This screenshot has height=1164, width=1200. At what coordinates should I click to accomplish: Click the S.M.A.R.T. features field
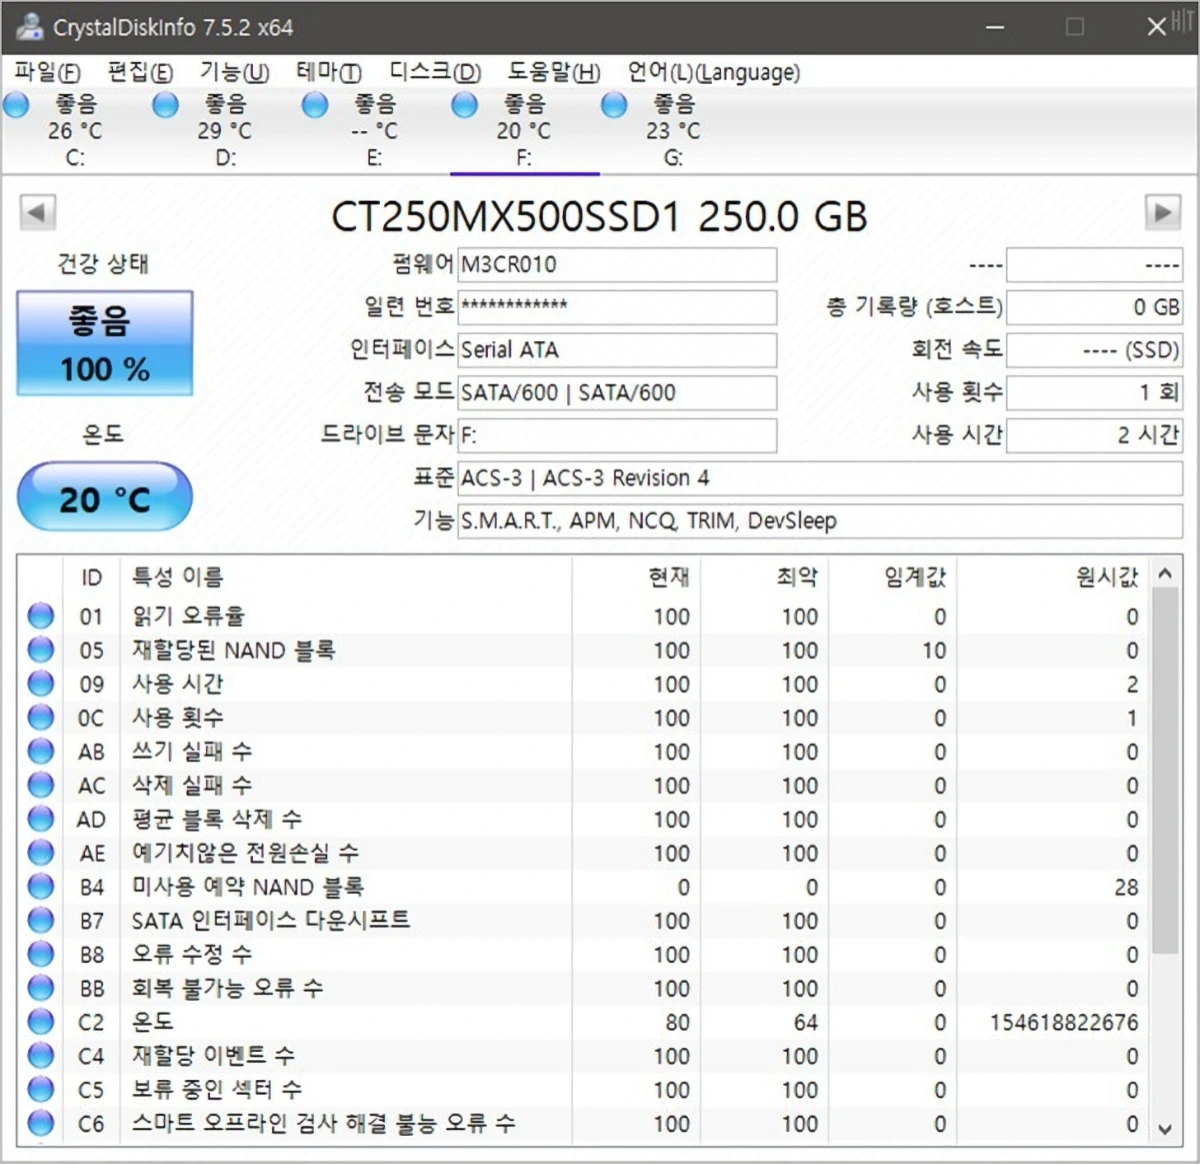click(820, 520)
